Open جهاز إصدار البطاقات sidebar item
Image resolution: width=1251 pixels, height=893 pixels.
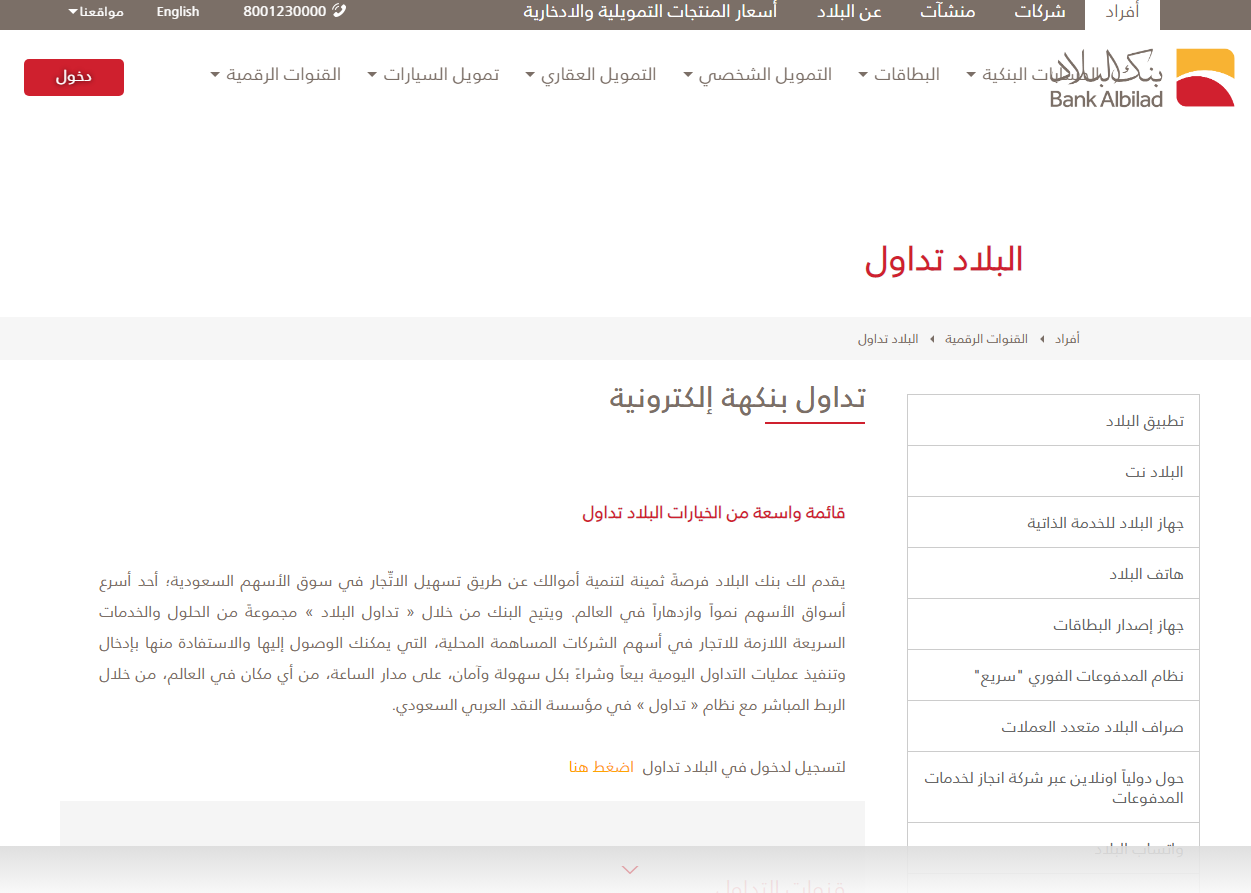tap(1053, 625)
